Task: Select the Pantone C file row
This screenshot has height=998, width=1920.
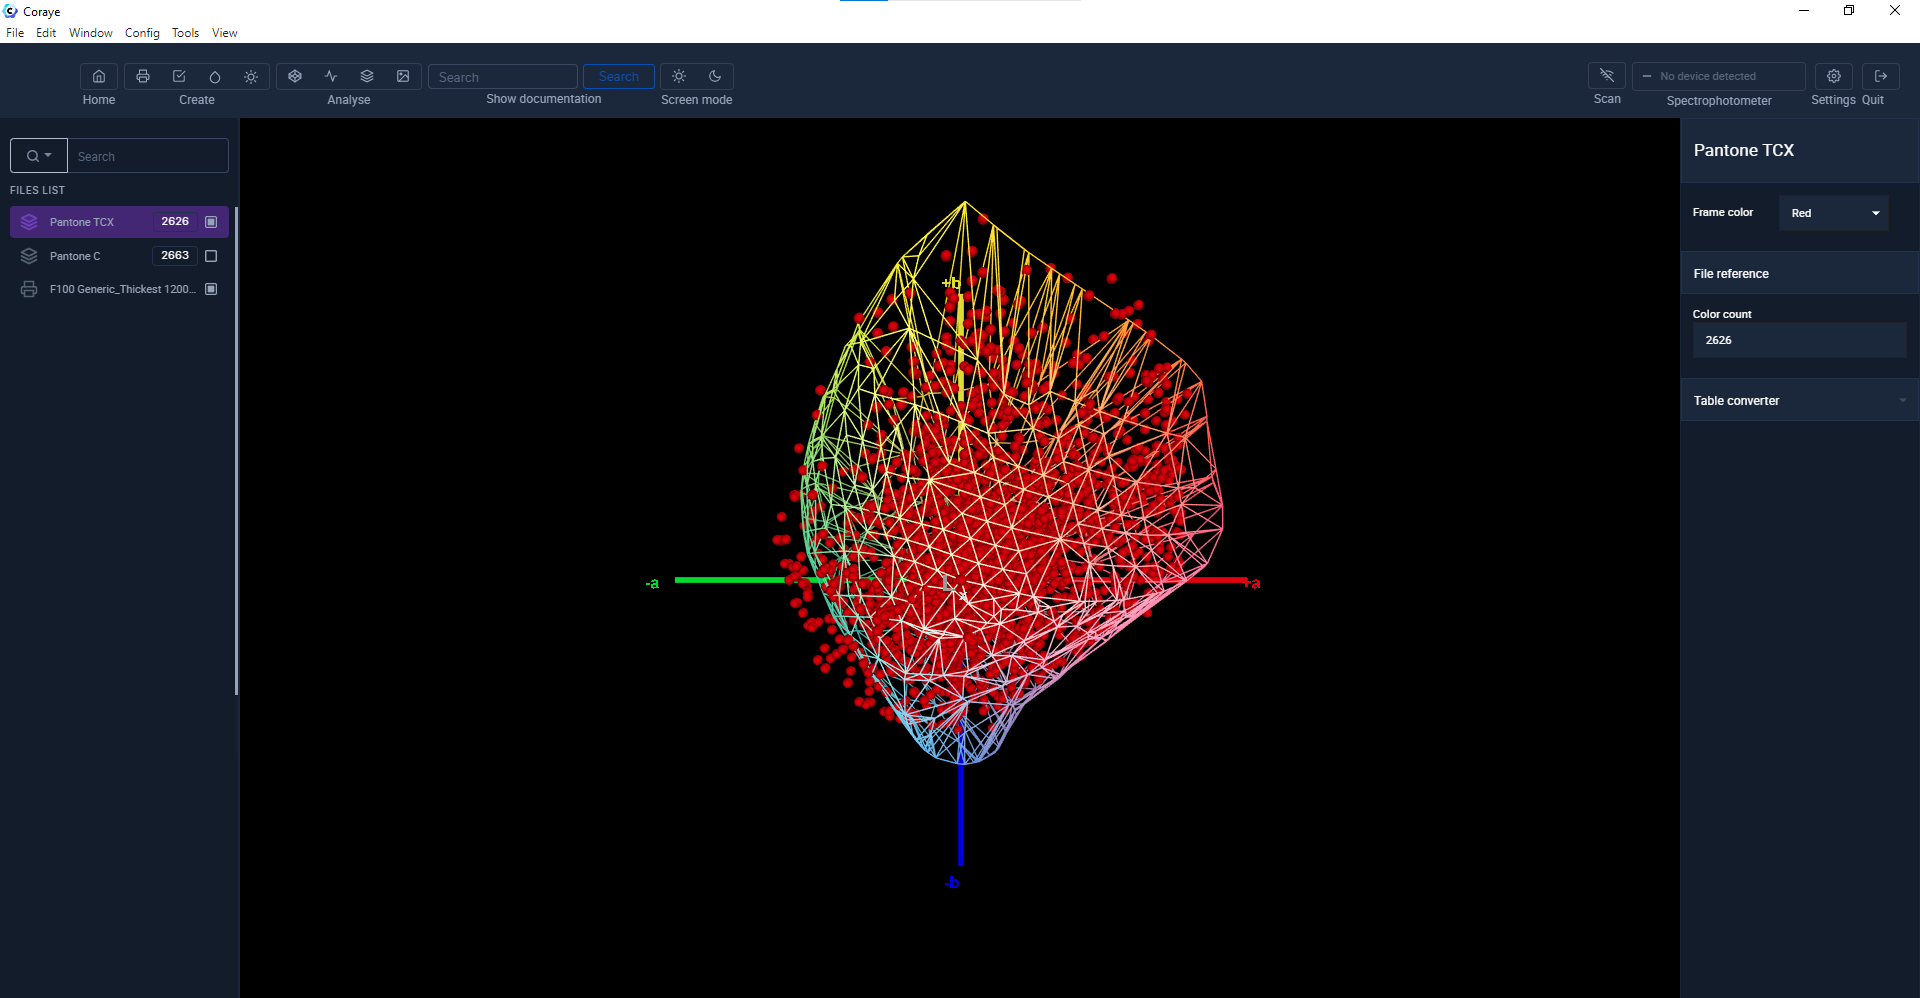Action: [119, 256]
